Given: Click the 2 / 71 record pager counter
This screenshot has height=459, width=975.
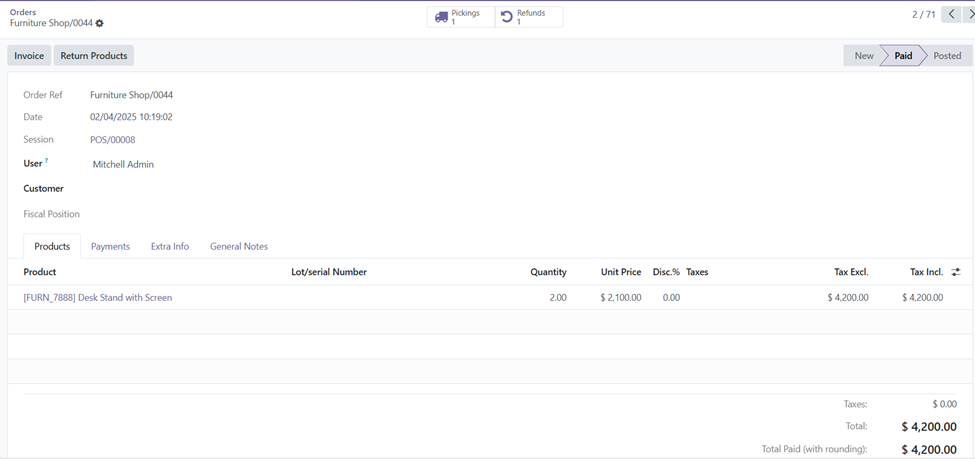Looking at the screenshot, I should tap(923, 15).
